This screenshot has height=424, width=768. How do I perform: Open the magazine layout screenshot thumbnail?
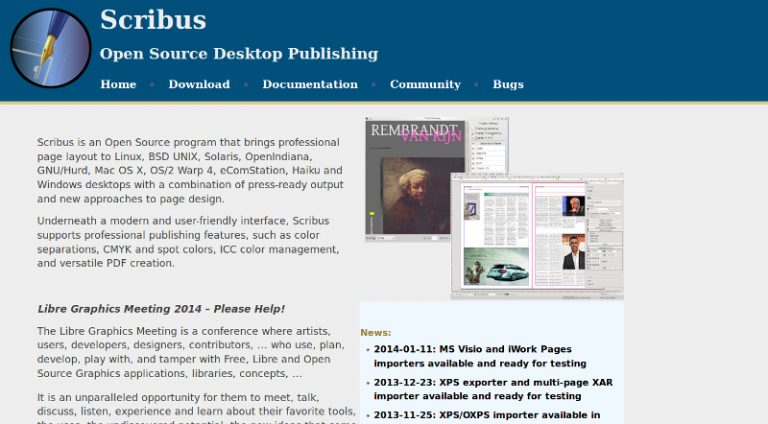click(537, 236)
